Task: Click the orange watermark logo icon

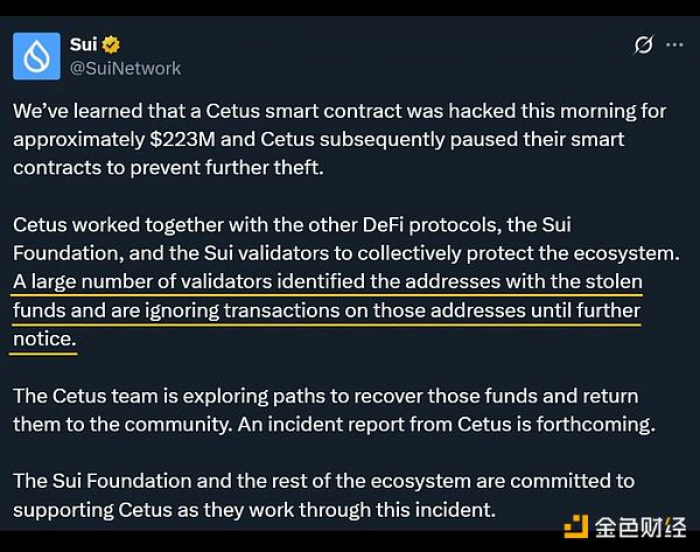Action: pos(577,527)
